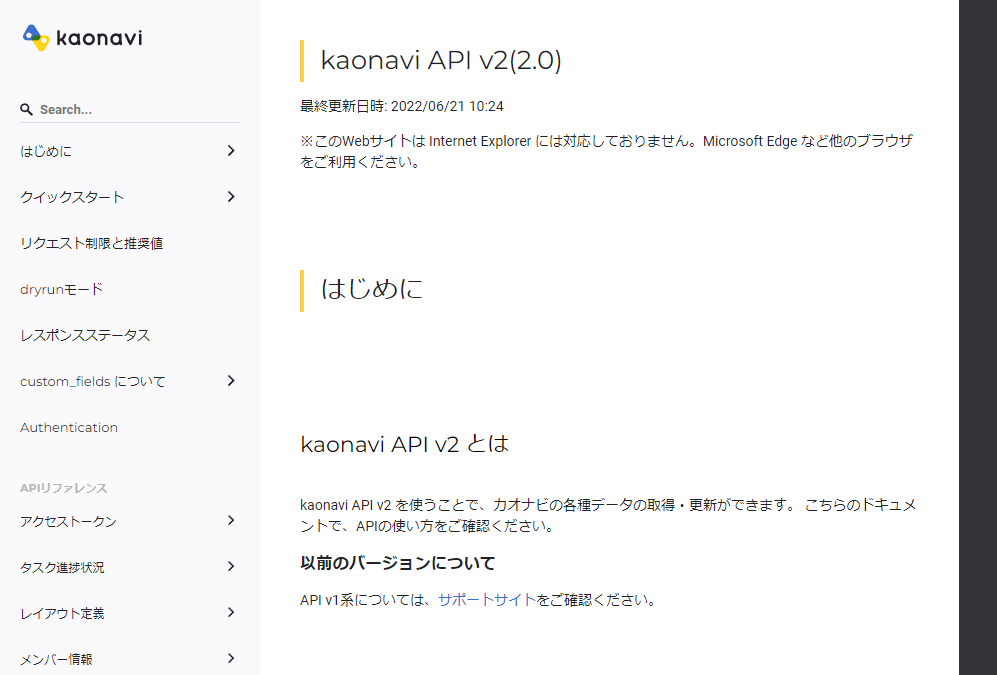997x675 pixels.
Task: Open リクエスト制限と推奨値 in sidebar
Action: 92,243
